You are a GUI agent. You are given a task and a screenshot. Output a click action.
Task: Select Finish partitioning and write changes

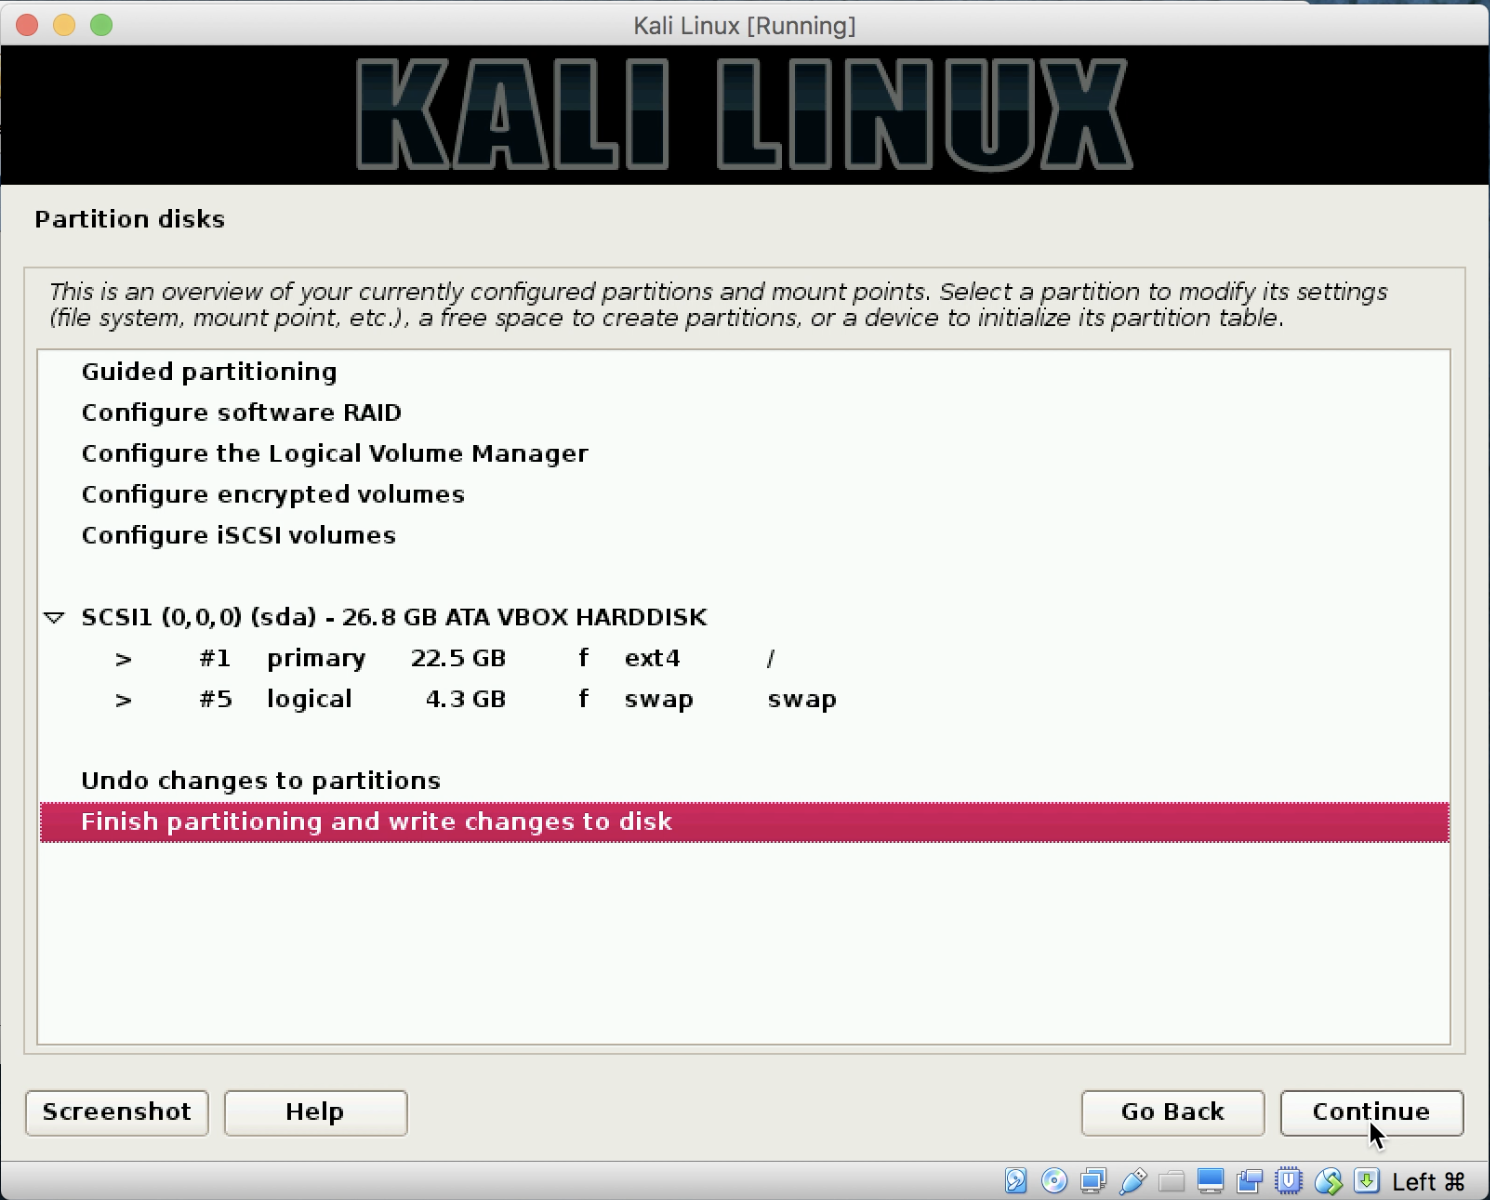pos(744,822)
